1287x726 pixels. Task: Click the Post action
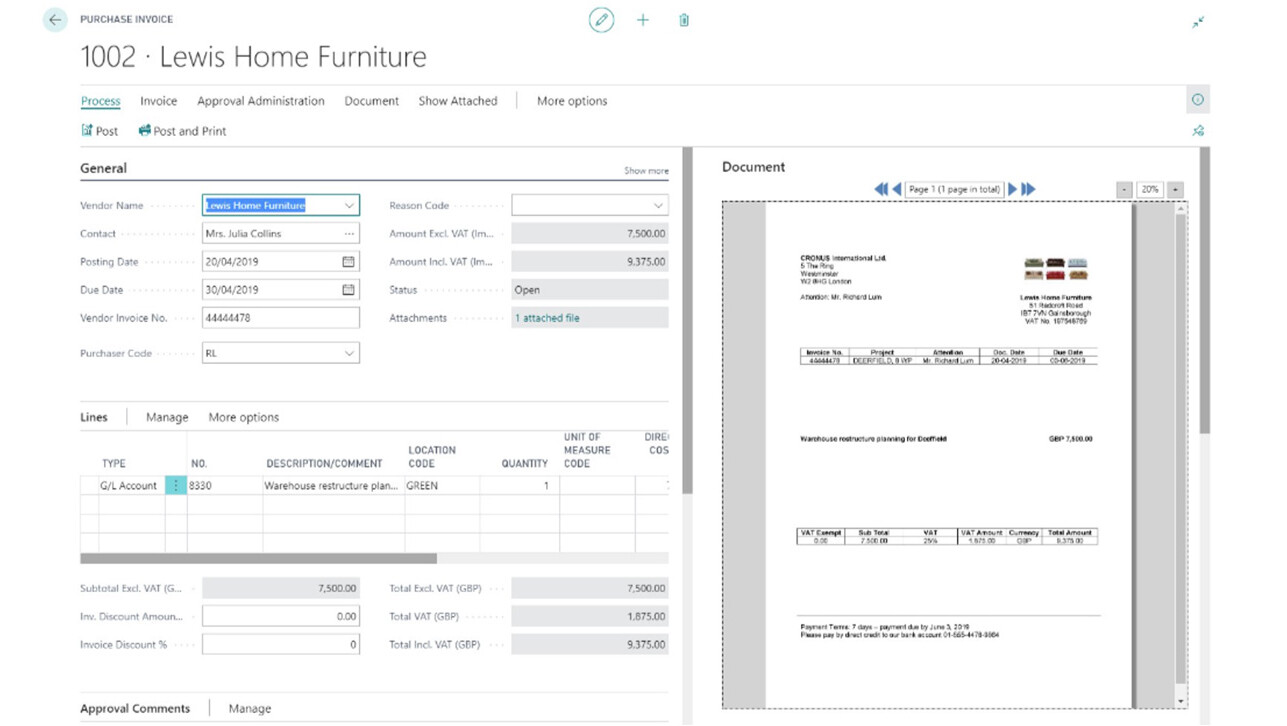(100, 131)
